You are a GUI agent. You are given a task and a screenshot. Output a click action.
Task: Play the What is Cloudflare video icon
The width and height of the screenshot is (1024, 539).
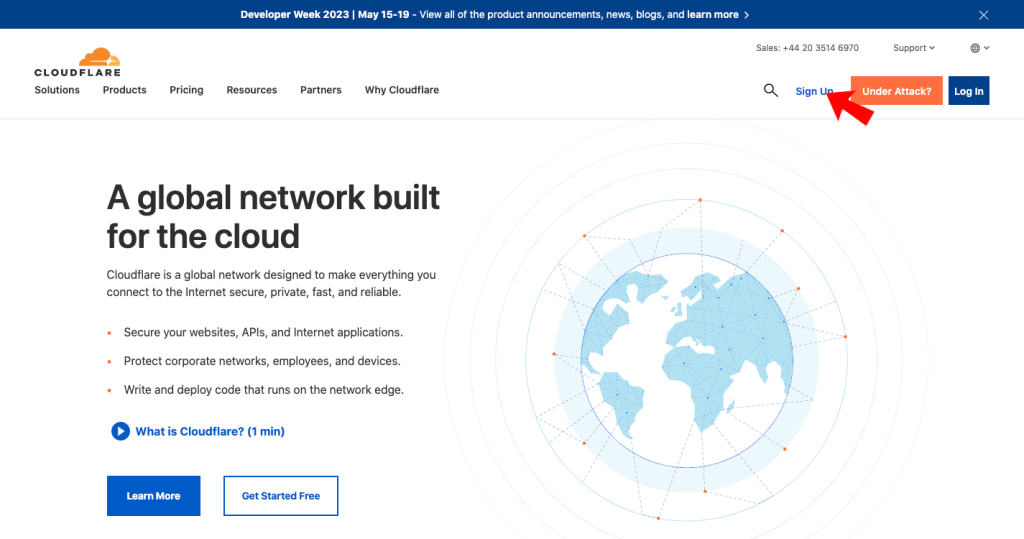coord(120,431)
